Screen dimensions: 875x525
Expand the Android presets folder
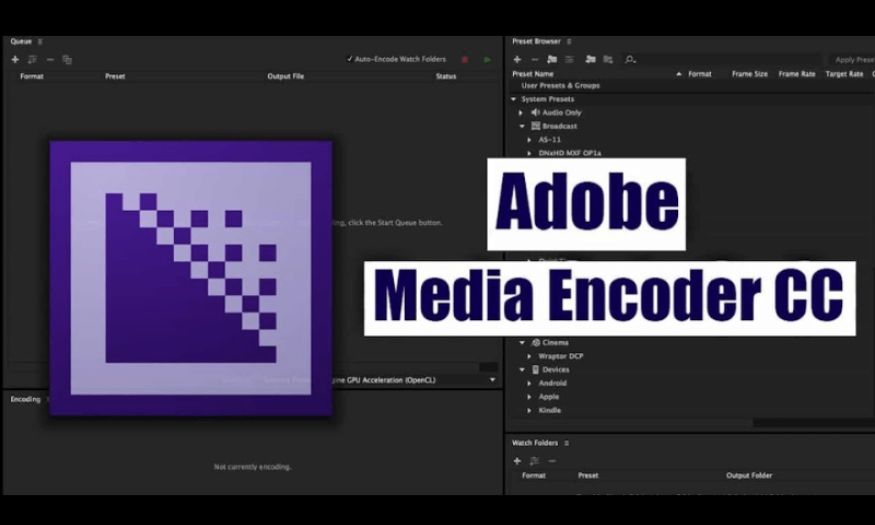click(530, 383)
